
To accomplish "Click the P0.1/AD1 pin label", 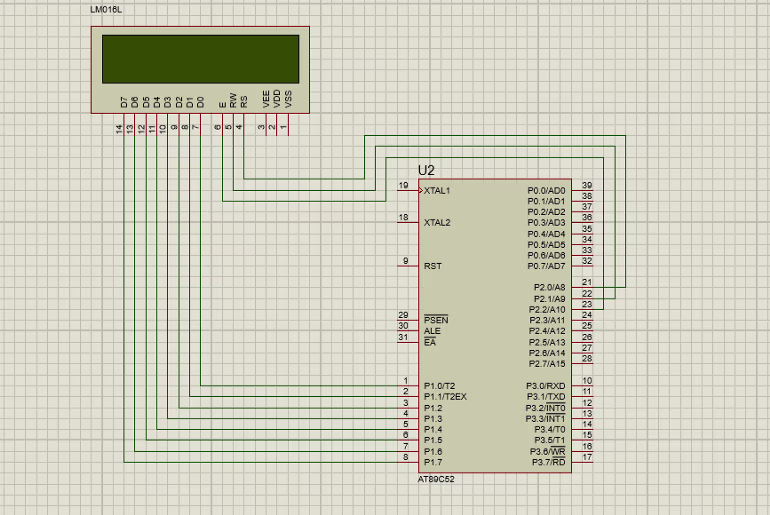I will (546, 201).
